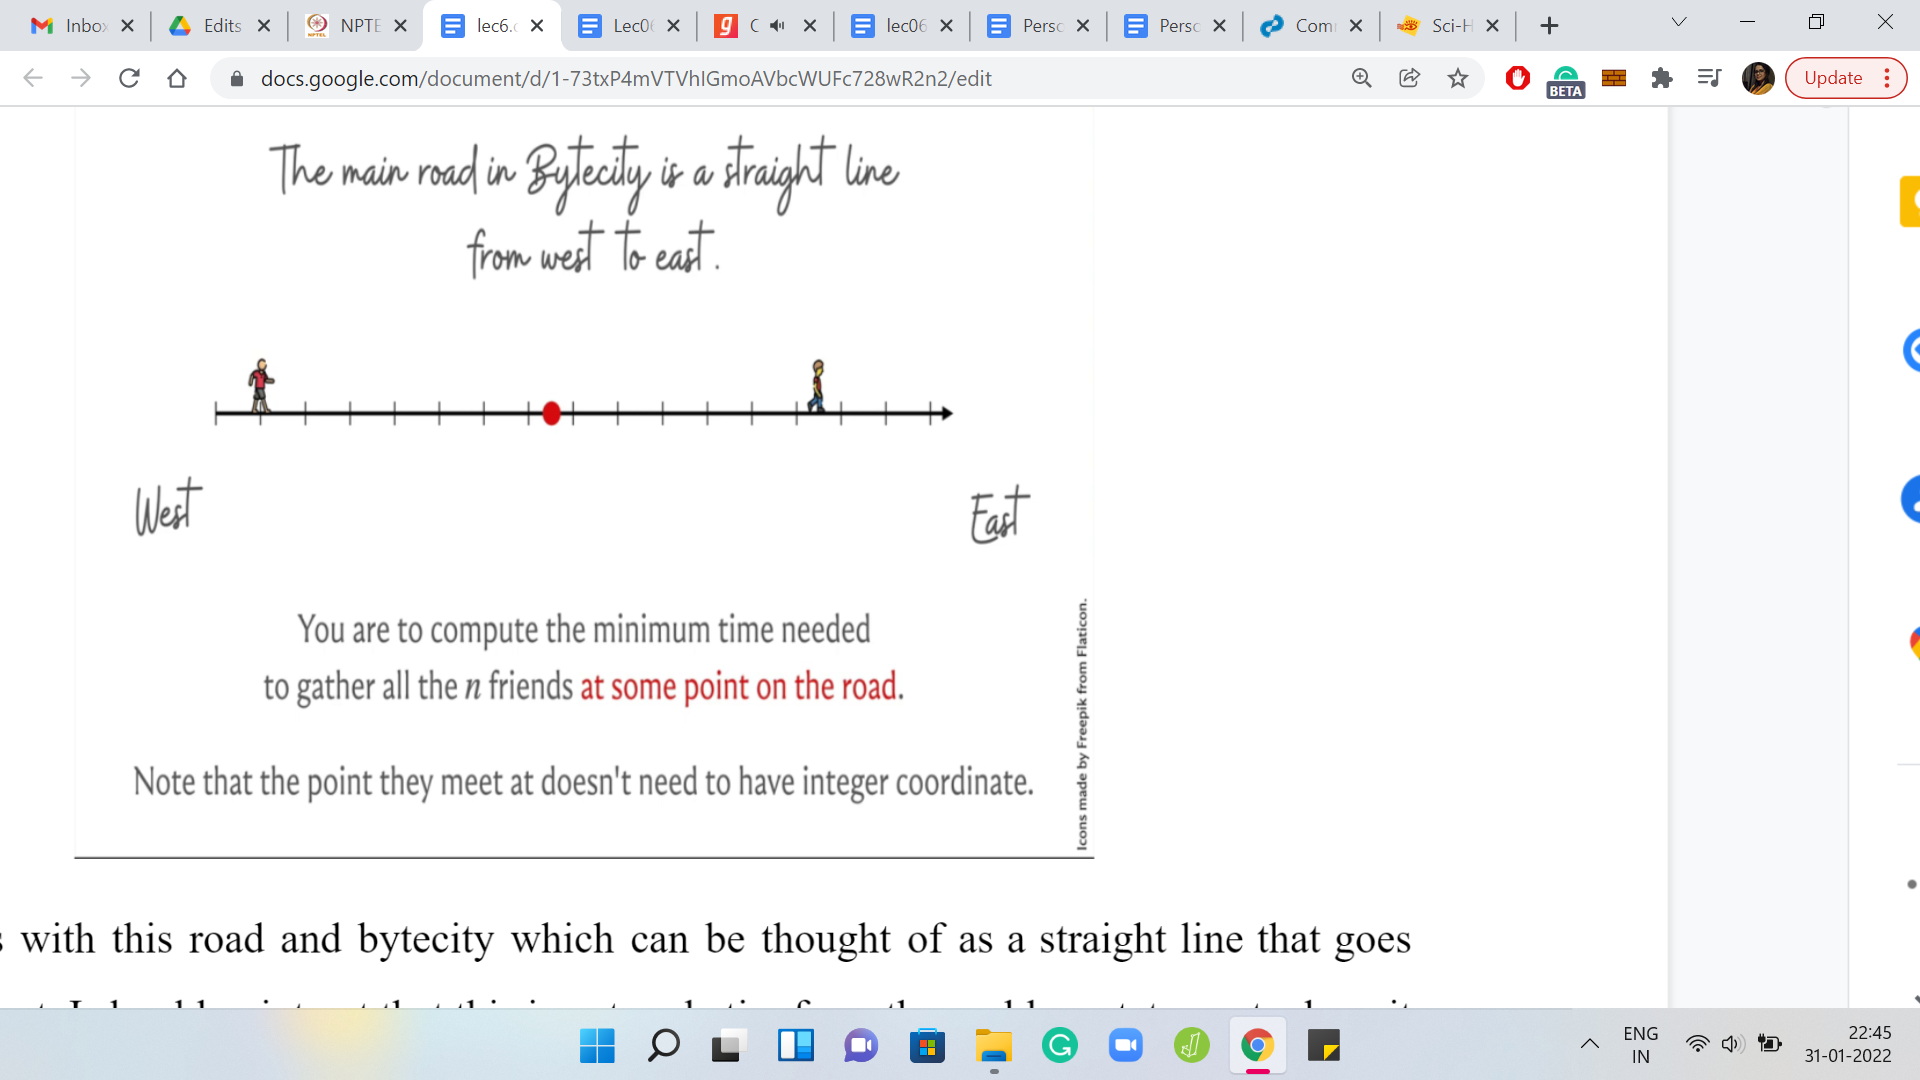Close the Inbox Gmail tab
The height and width of the screenshot is (1080, 1920).
click(x=127, y=26)
